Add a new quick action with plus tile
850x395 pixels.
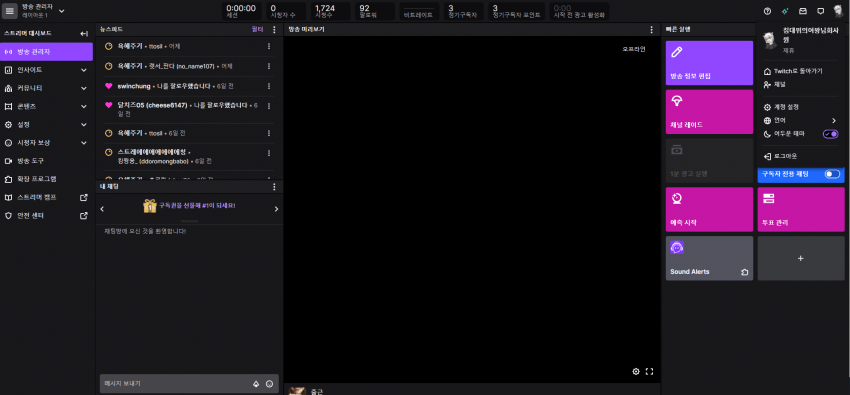pos(801,258)
